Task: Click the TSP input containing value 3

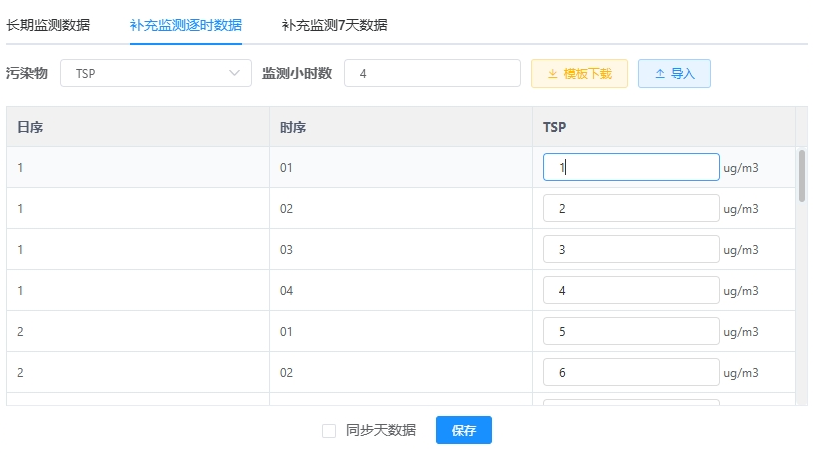Action: point(631,249)
